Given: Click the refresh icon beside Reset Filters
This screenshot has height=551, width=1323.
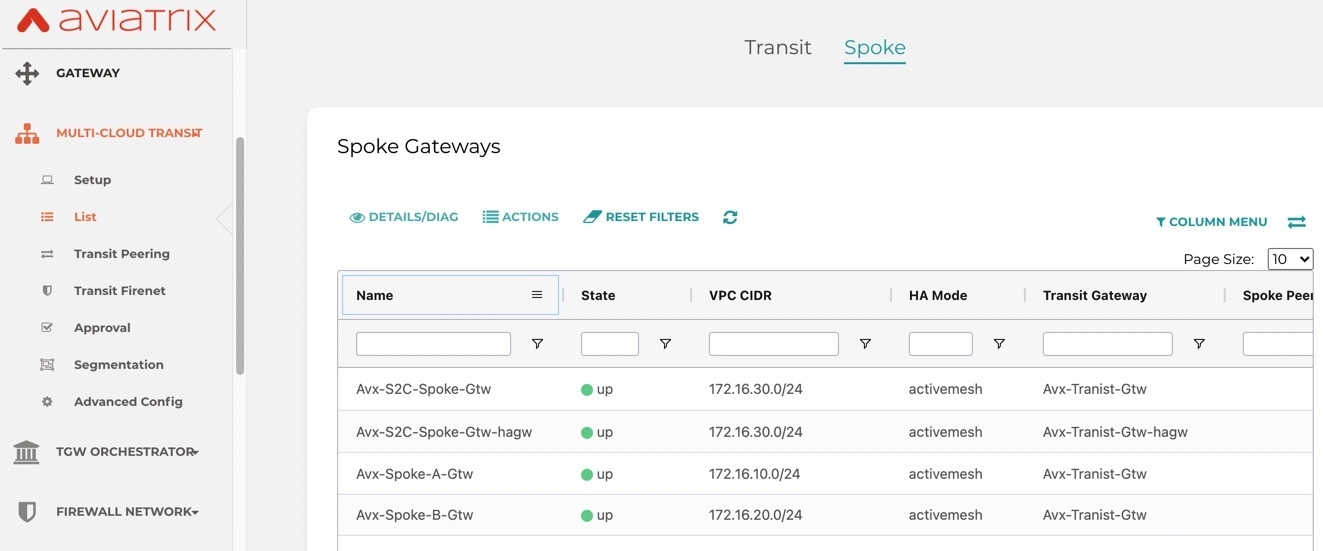Looking at the screenshot, I should click(730, 217).
